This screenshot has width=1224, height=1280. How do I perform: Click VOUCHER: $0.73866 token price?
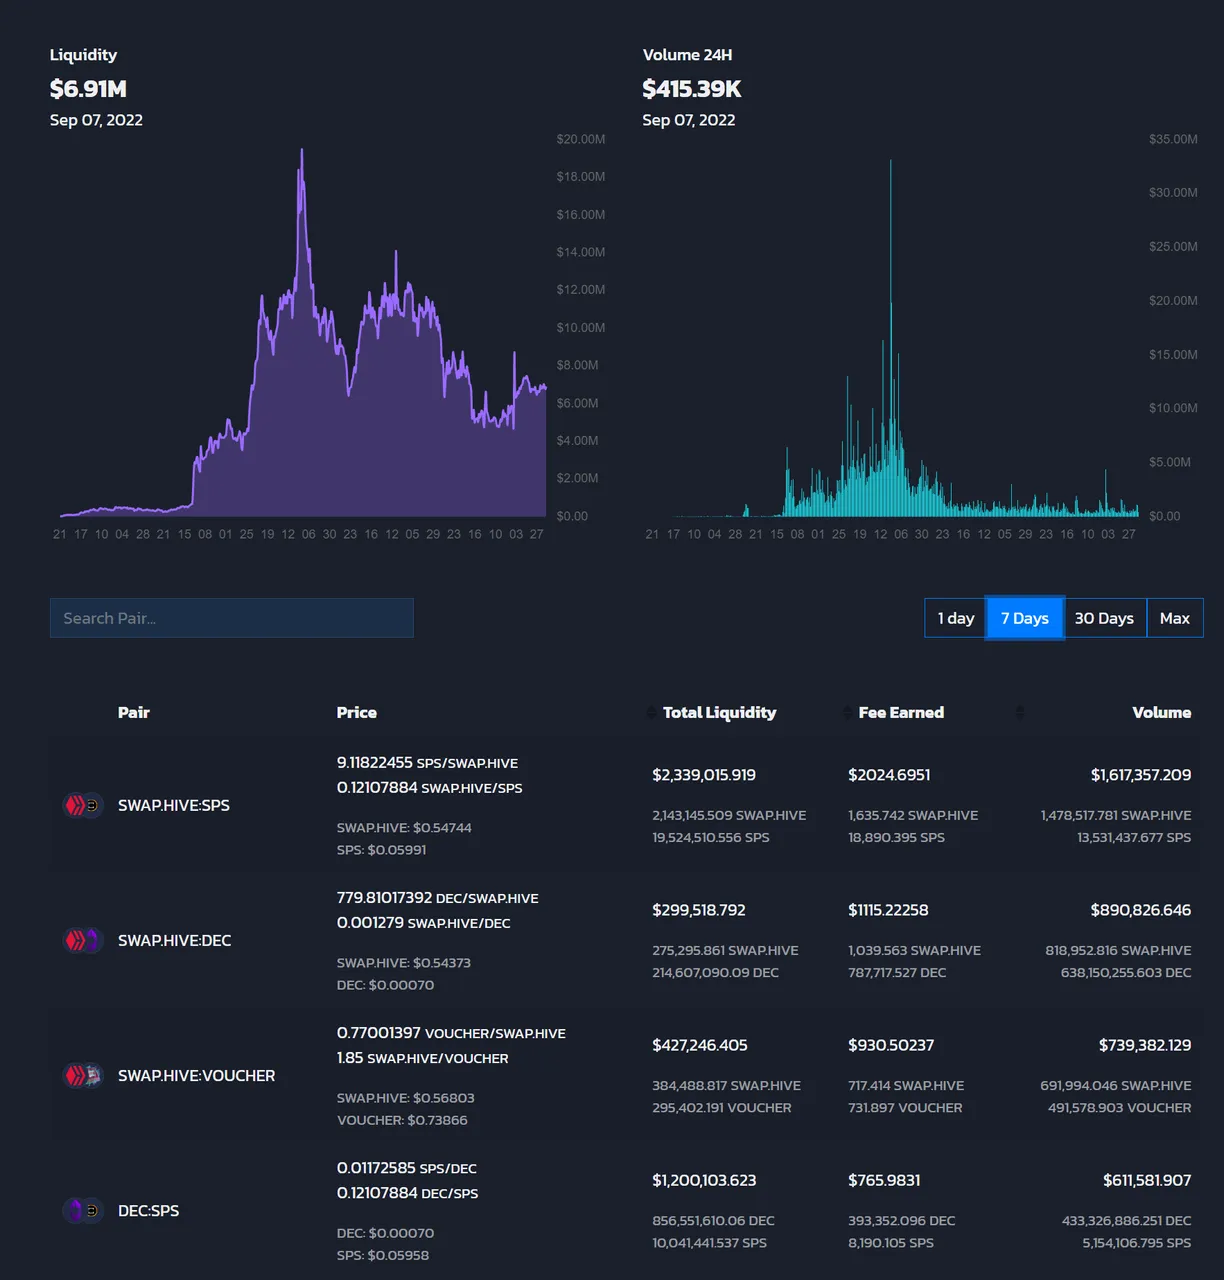click(402, 1120)
